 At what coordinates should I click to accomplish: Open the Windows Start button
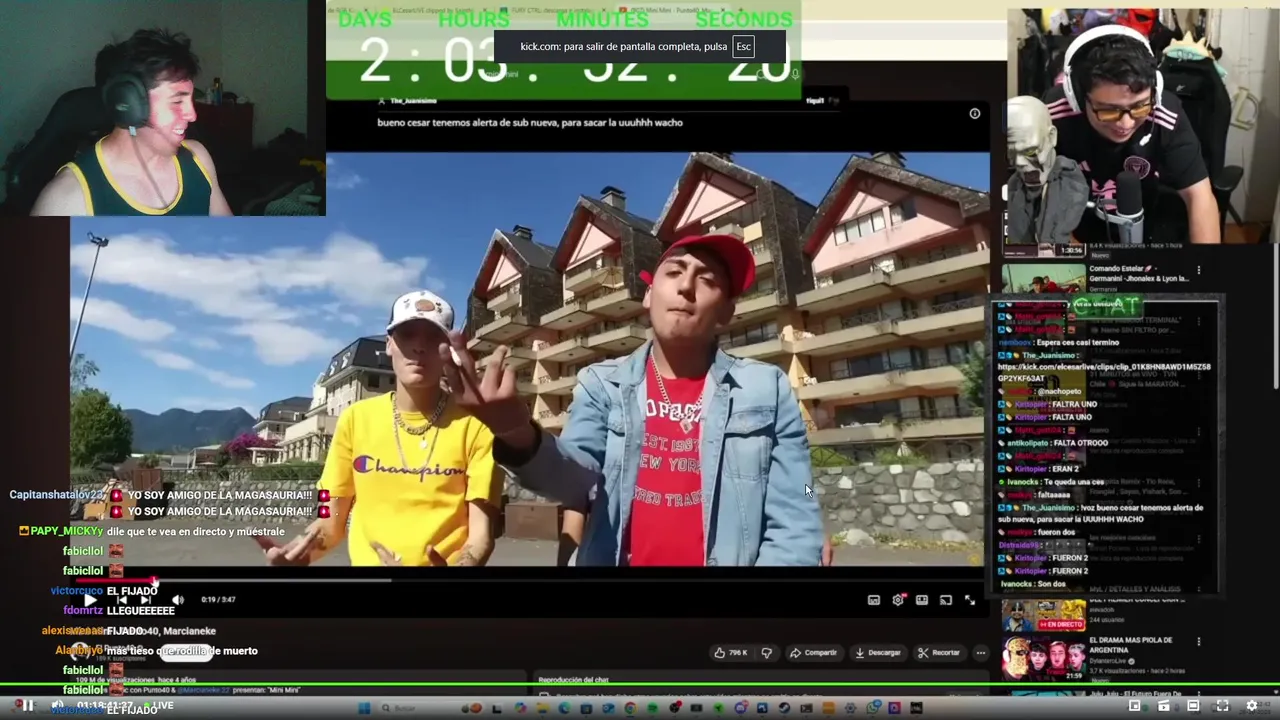click(364, 708)
